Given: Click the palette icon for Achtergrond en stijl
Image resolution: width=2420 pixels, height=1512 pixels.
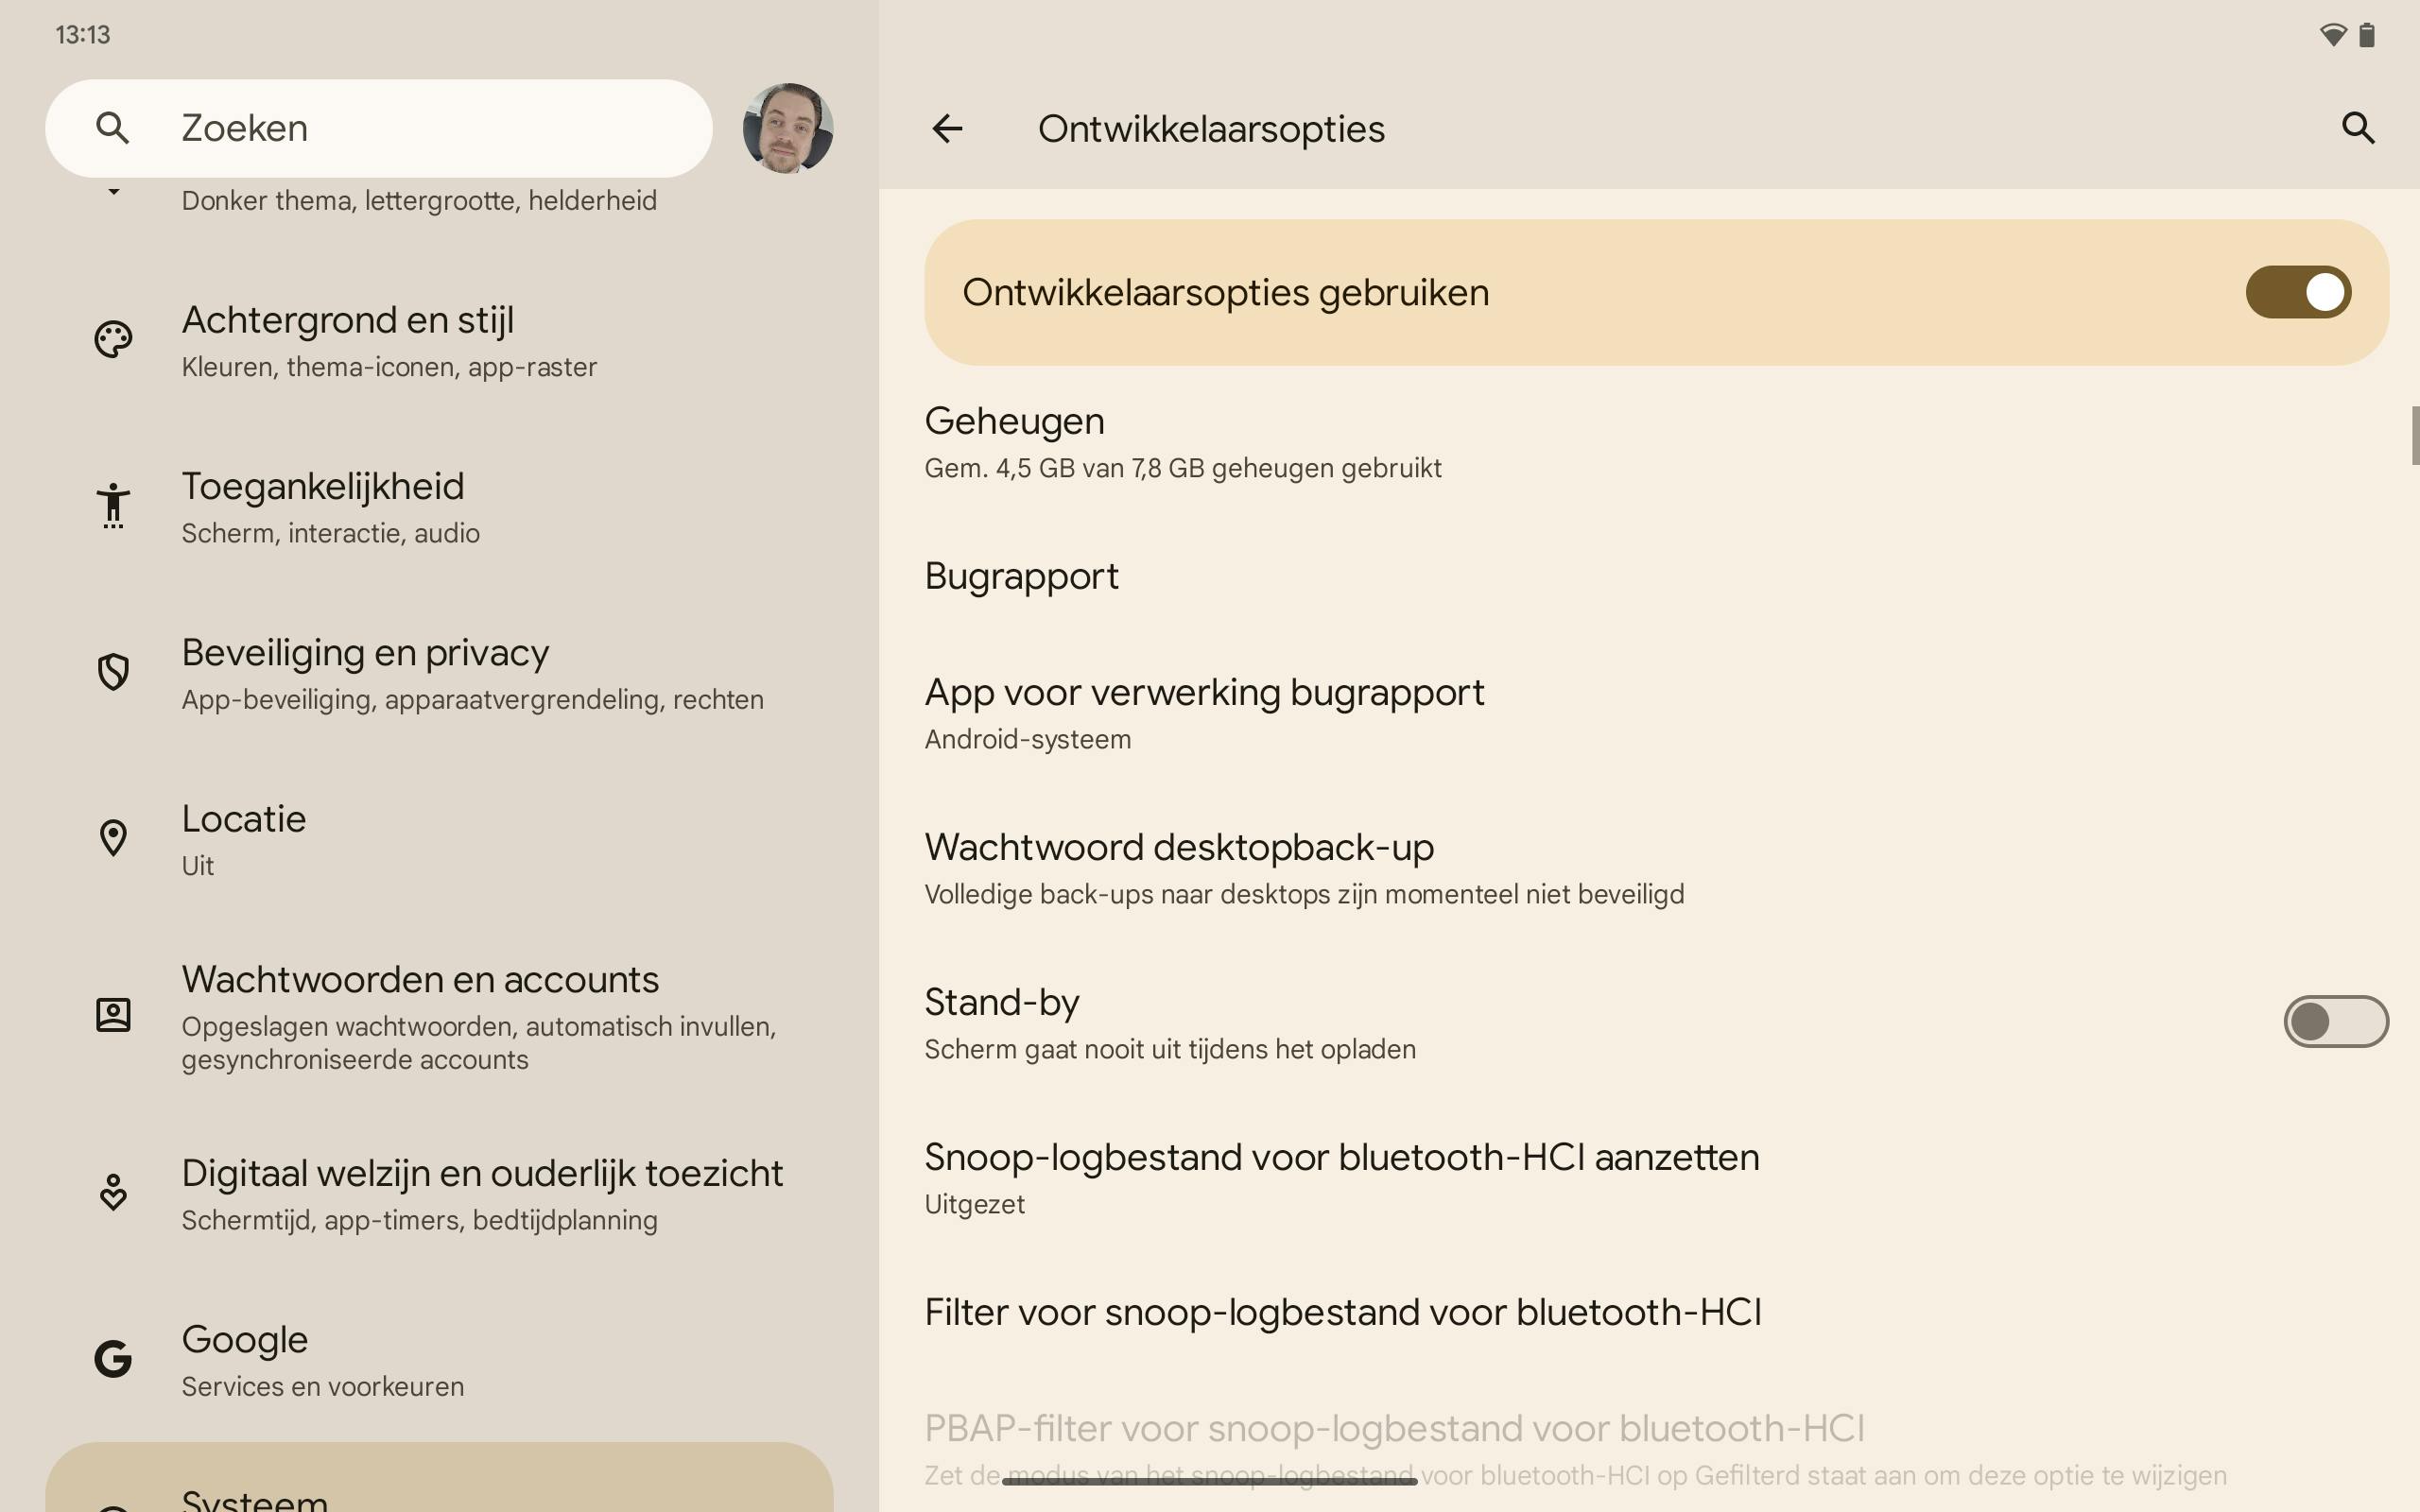Looking at the screenshot, I should (x=113, y=339).
